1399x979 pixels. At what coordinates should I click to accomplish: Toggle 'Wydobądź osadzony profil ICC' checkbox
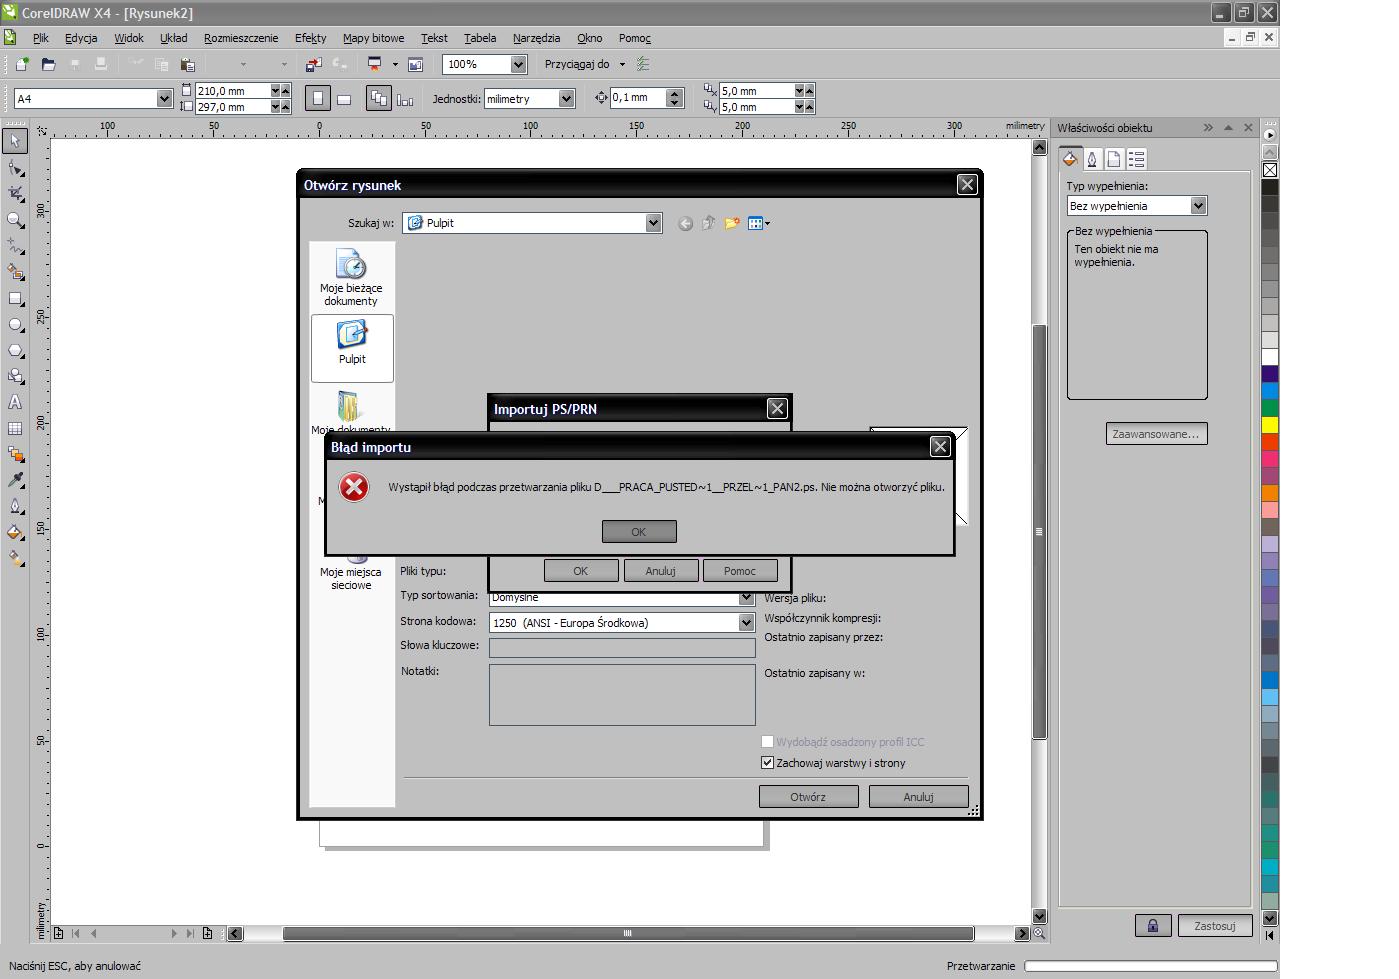coord(767,742)
